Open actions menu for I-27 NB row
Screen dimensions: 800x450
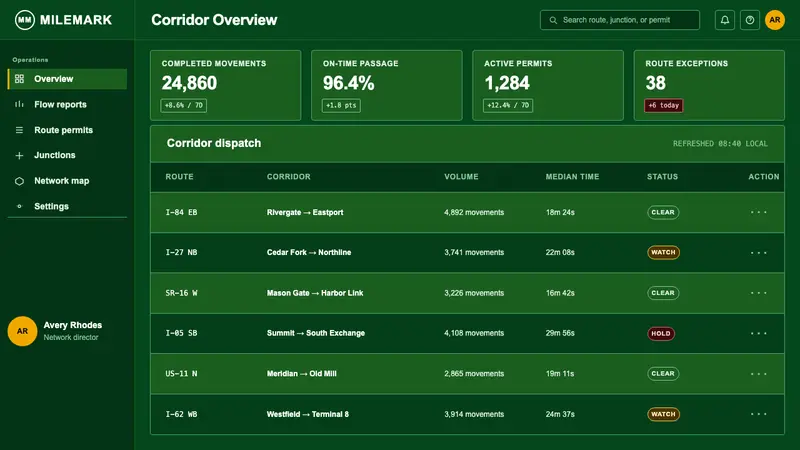pyautogui.click(x=759, y=253)
